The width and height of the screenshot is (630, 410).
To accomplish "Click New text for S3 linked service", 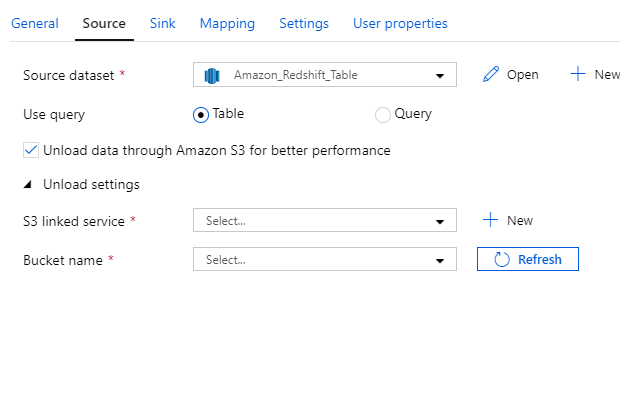I will 520,220.
